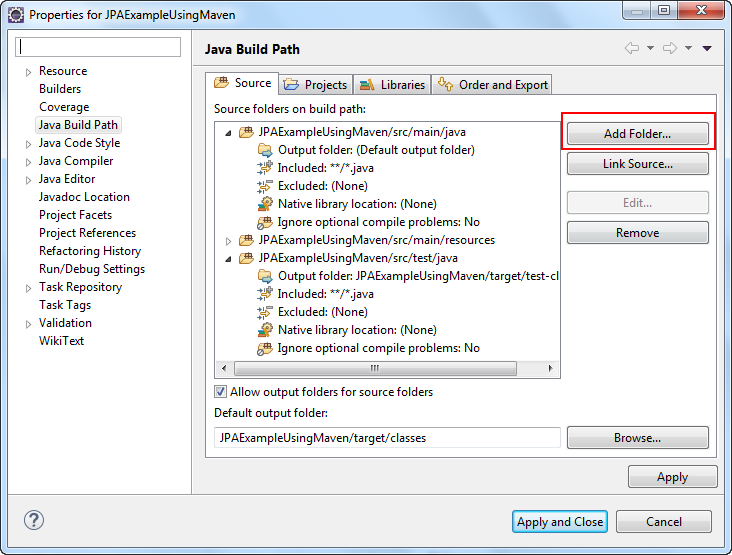Click the Included filter icon under src/test/java
Image resolution: width=732 pixels, height=555 pixels.
coord(265,294)
